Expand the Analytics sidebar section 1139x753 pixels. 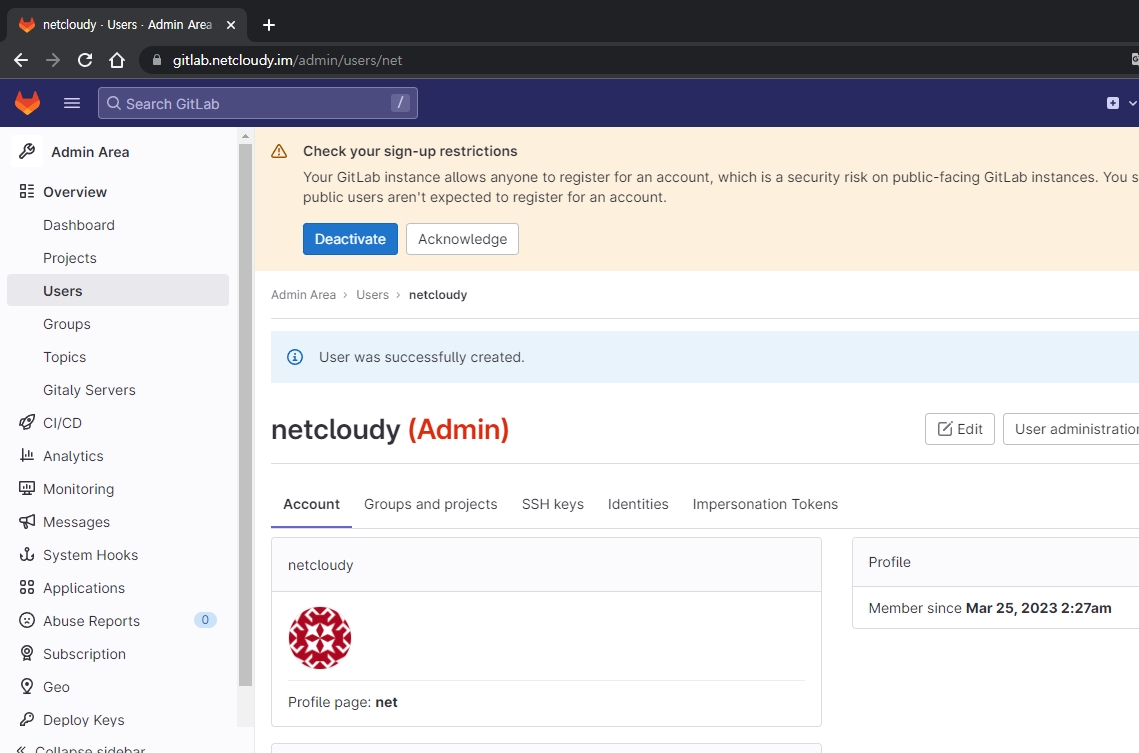(73, 456)
